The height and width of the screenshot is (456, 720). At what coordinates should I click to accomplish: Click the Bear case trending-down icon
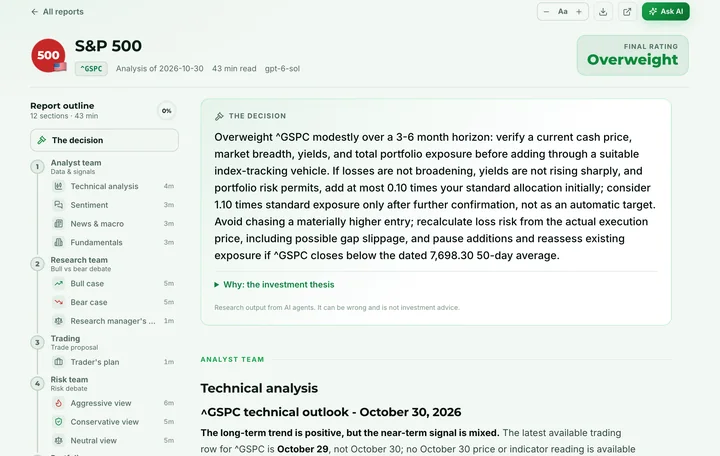(x=58, y=302)
